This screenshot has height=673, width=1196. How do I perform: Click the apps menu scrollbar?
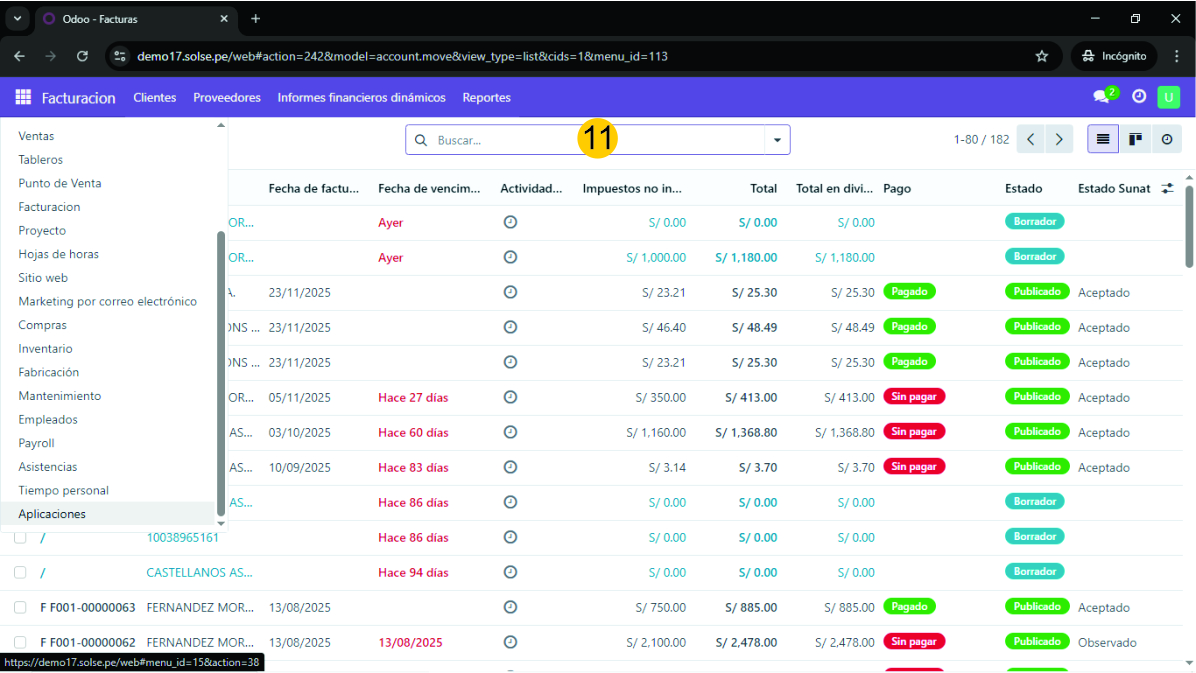221,370
